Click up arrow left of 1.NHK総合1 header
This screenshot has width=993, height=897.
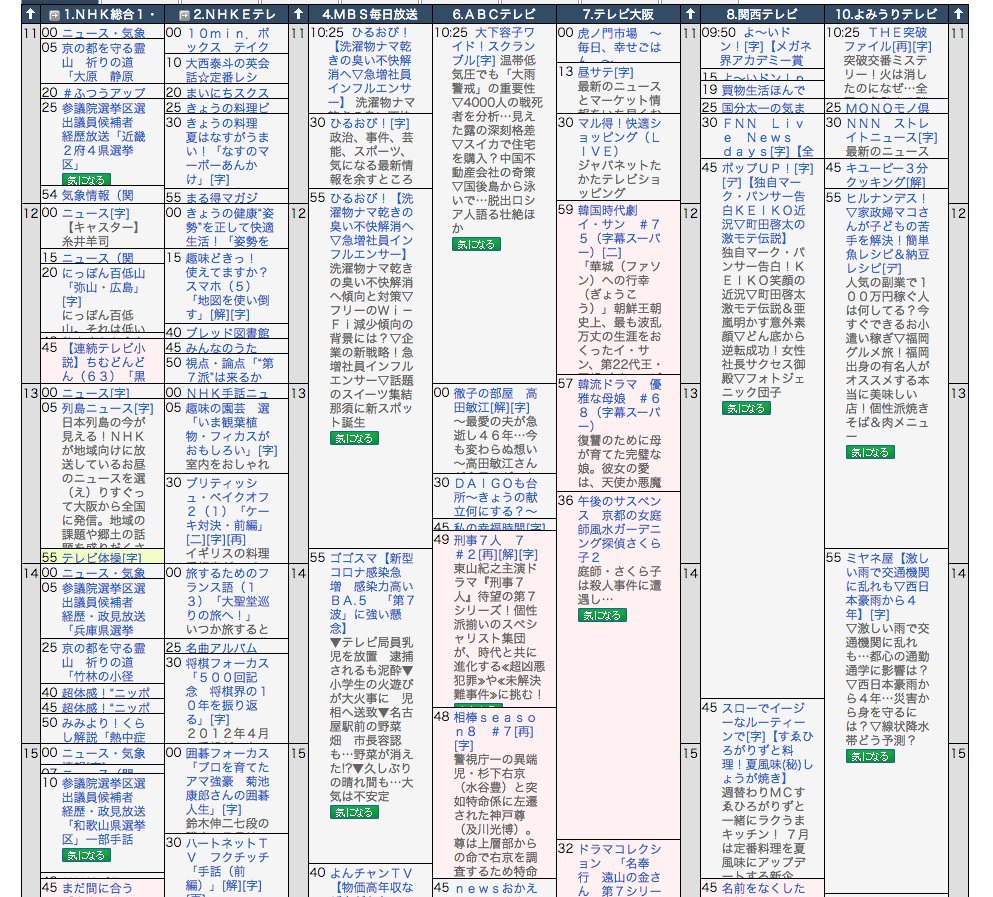pos(30,13)
